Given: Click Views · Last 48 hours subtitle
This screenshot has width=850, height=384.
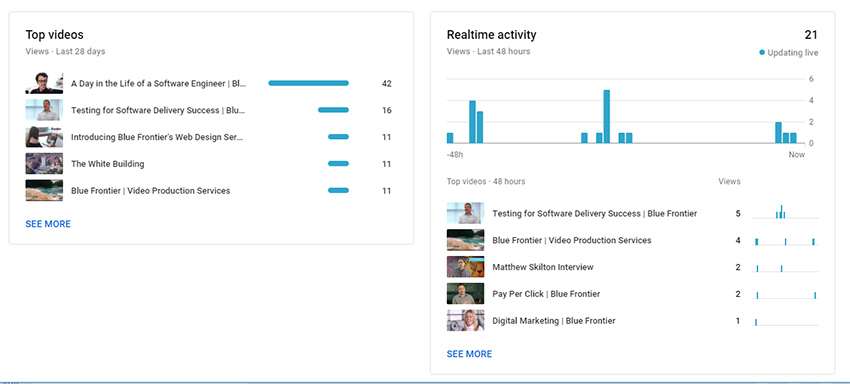Looking at the screenshot, I should [x=488, y=52].
